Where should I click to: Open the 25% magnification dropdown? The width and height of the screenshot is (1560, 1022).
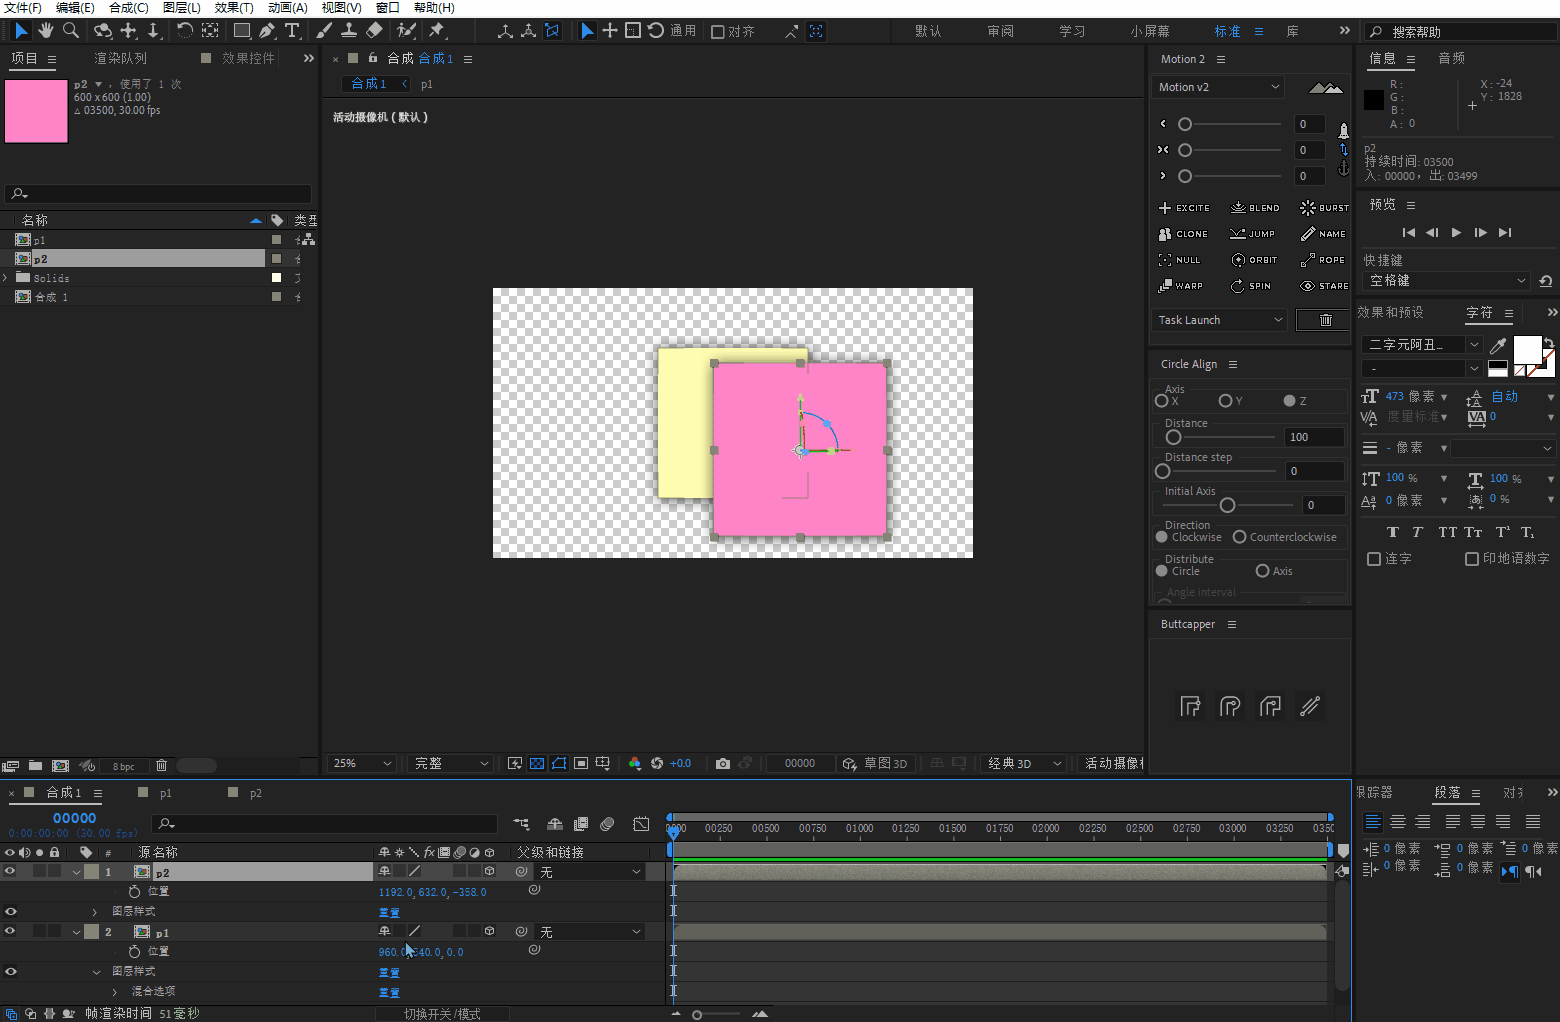coord(362,763)
